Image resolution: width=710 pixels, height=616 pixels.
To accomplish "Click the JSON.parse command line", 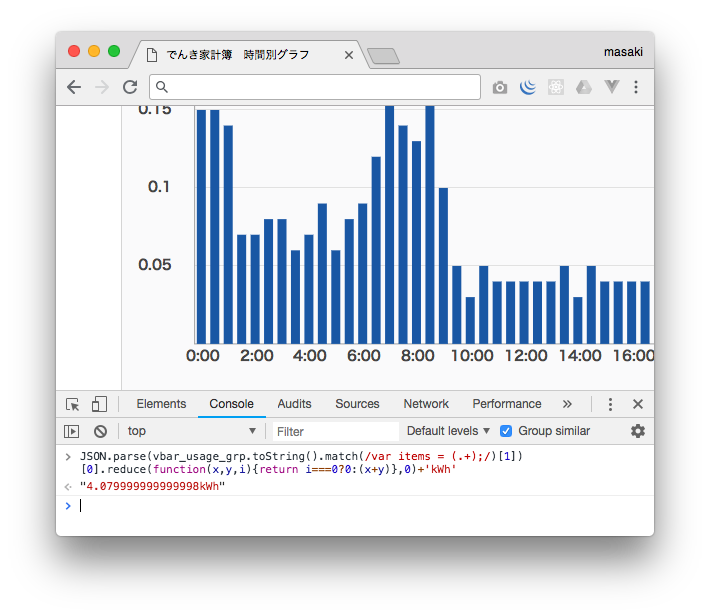I will [x=301, y=462].
